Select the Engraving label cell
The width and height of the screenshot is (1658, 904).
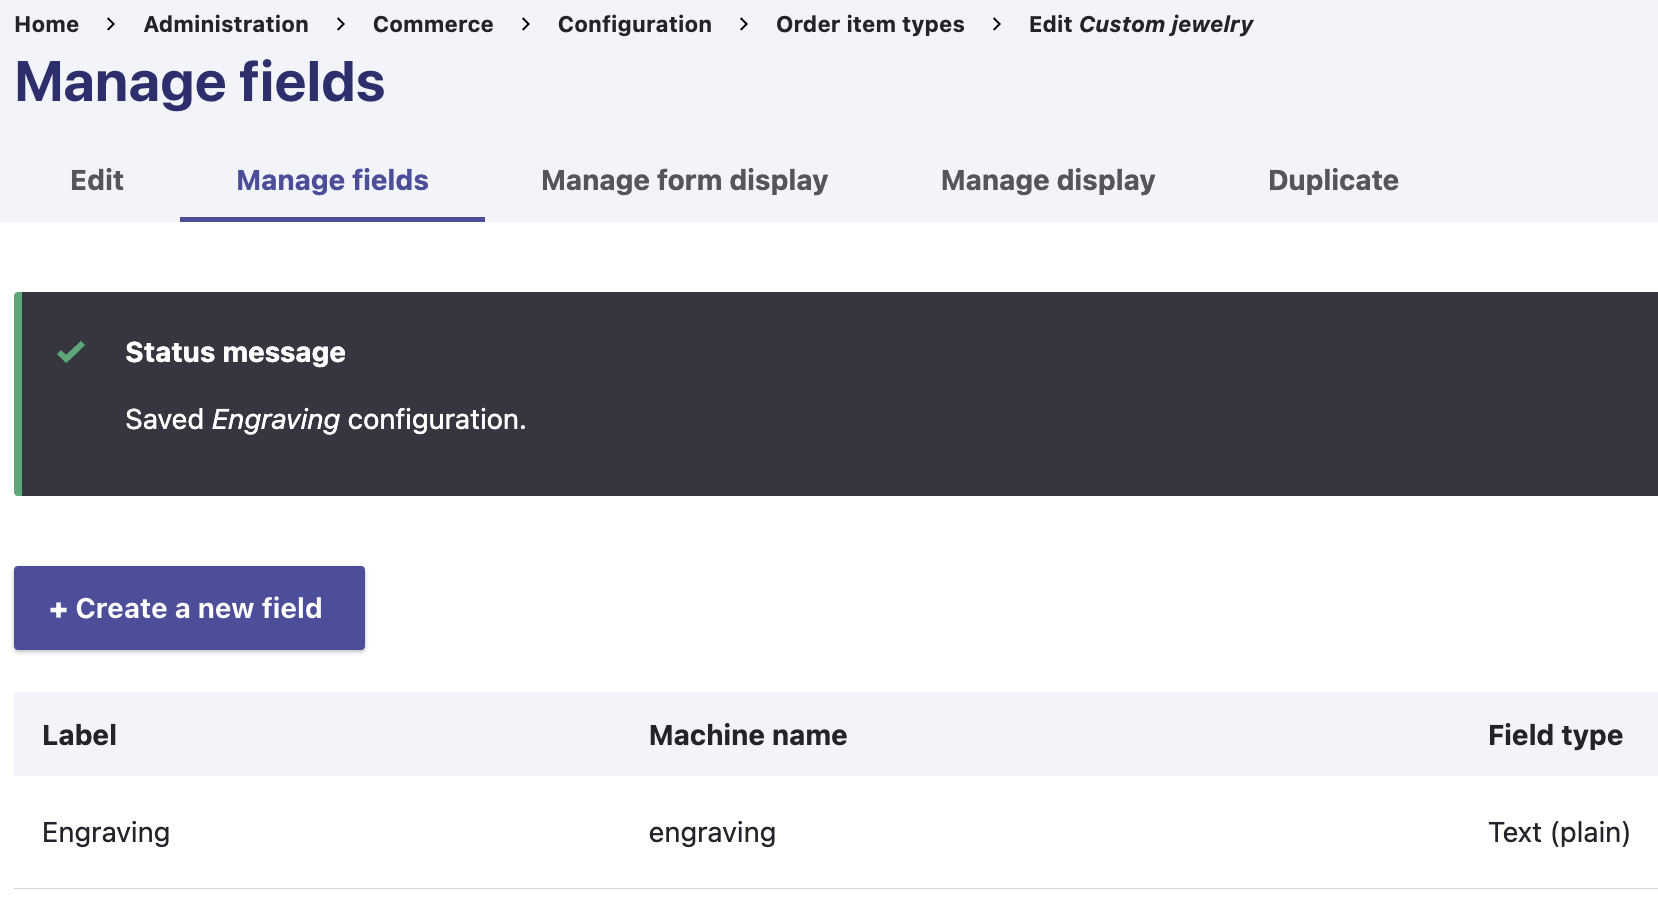pos(106,832)
